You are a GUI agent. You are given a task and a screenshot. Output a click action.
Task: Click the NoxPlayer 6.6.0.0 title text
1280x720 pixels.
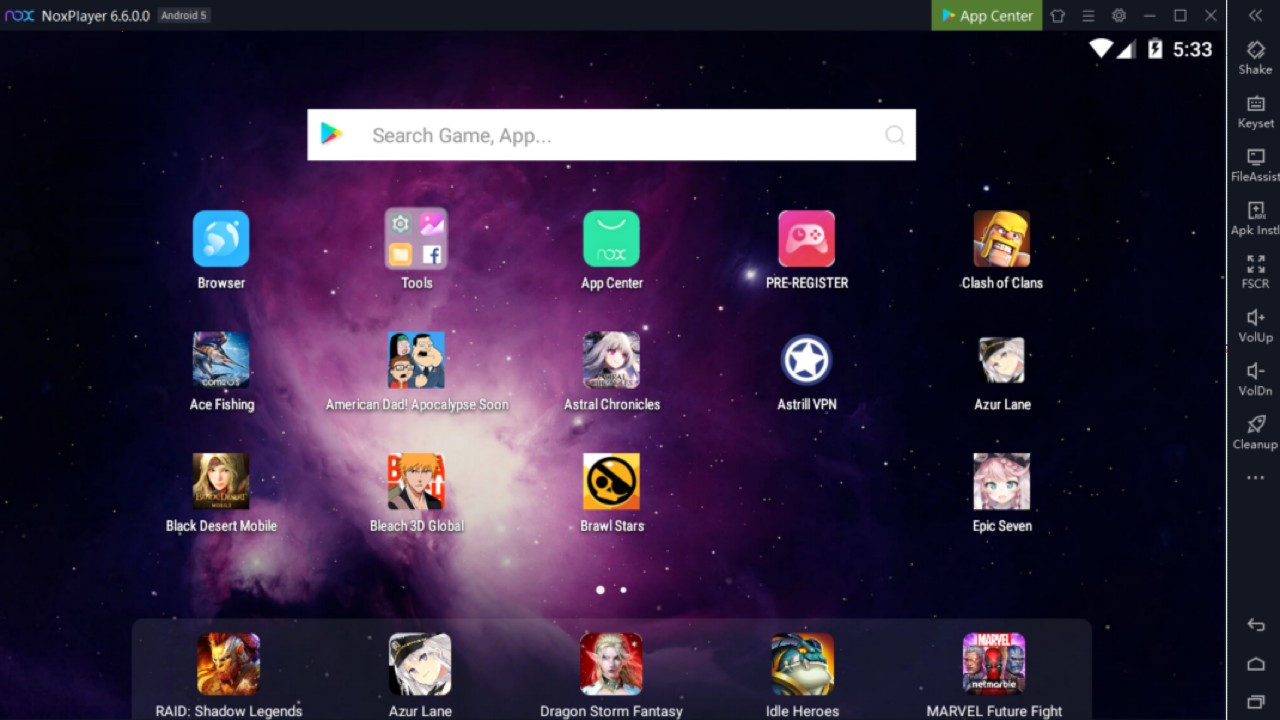[x=95, y=16]
